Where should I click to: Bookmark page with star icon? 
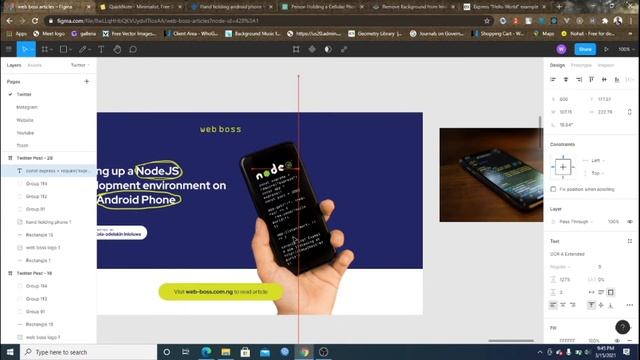coord(487,21)
